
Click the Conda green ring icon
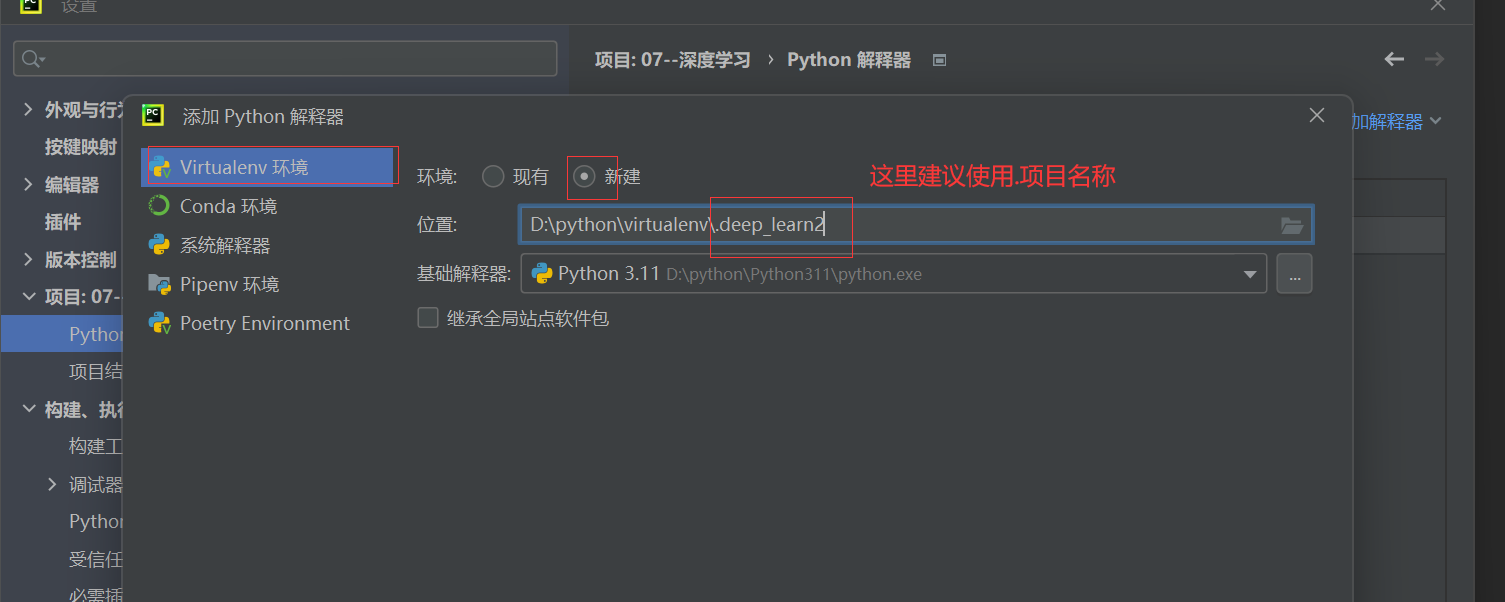tap(159, 206)
